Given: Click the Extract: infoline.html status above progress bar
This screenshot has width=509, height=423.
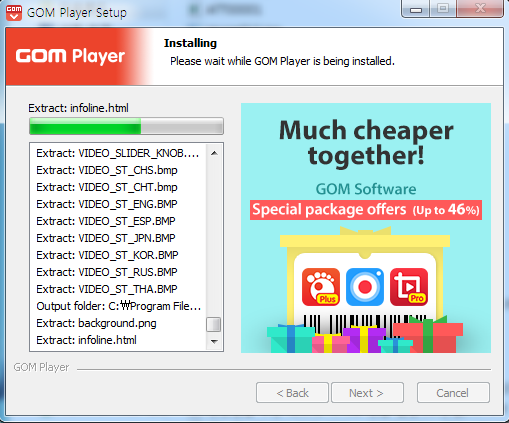Looking at the screenshot, I should coord(78,108).
